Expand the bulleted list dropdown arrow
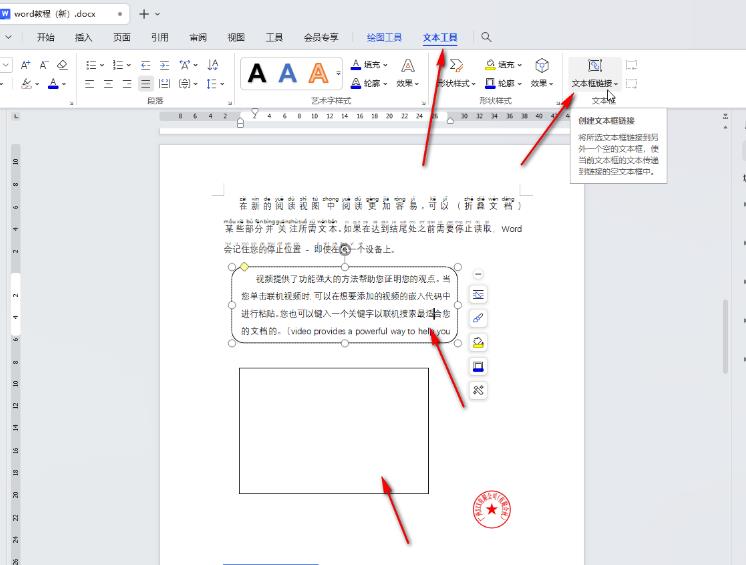The width and height of the screenshot is (746, 565). click(x=102, y=65)
